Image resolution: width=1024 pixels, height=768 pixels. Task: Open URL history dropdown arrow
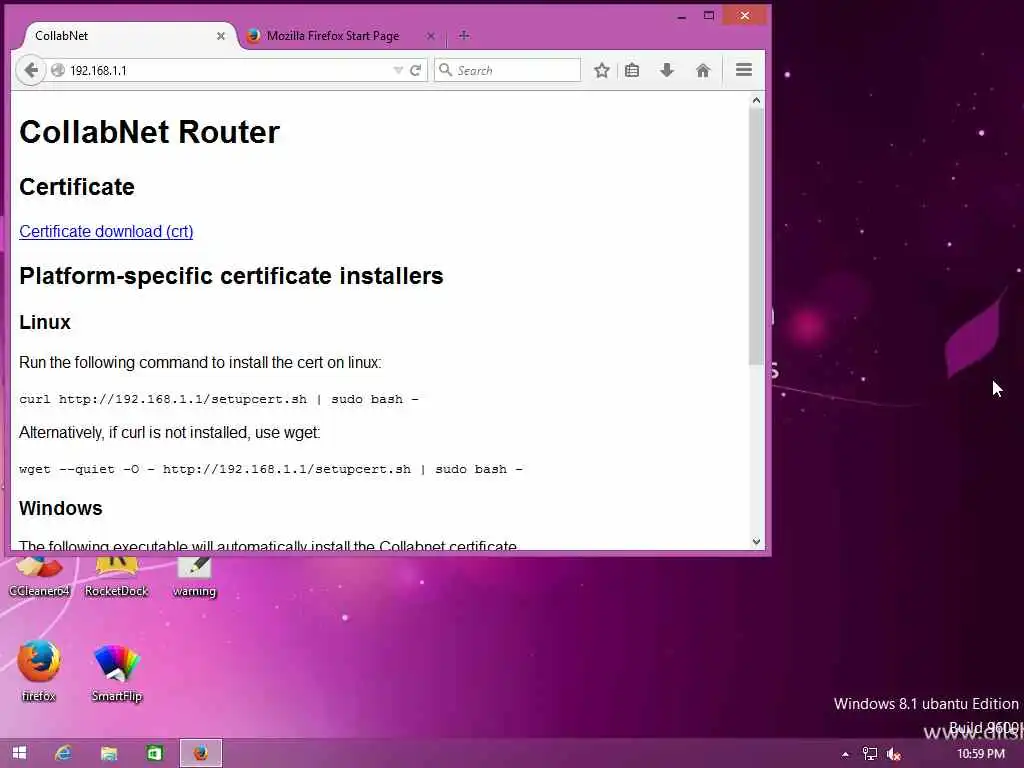coord(398,70)
